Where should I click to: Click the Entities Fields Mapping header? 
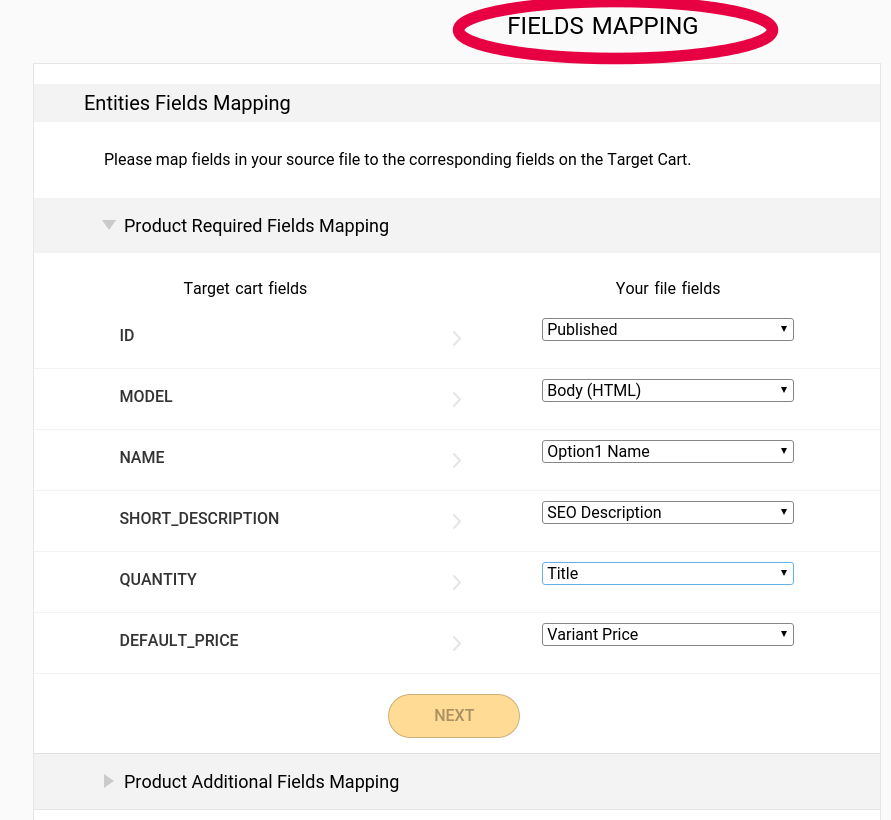(187, 103)
